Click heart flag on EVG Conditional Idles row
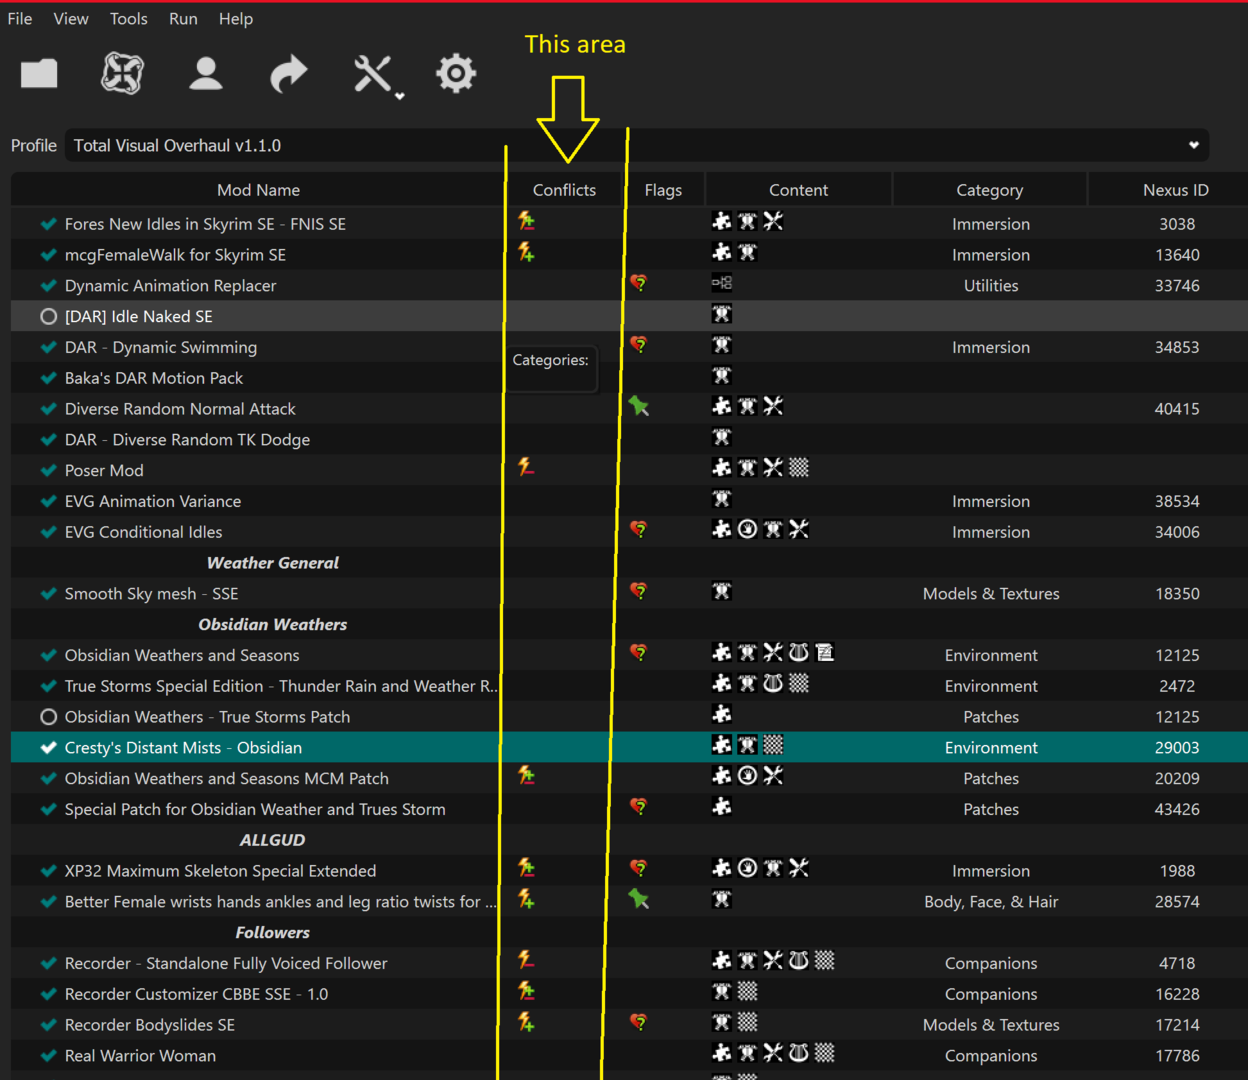The height and width of the screenshot is (1080, 1248). click(x=638, y=529)
